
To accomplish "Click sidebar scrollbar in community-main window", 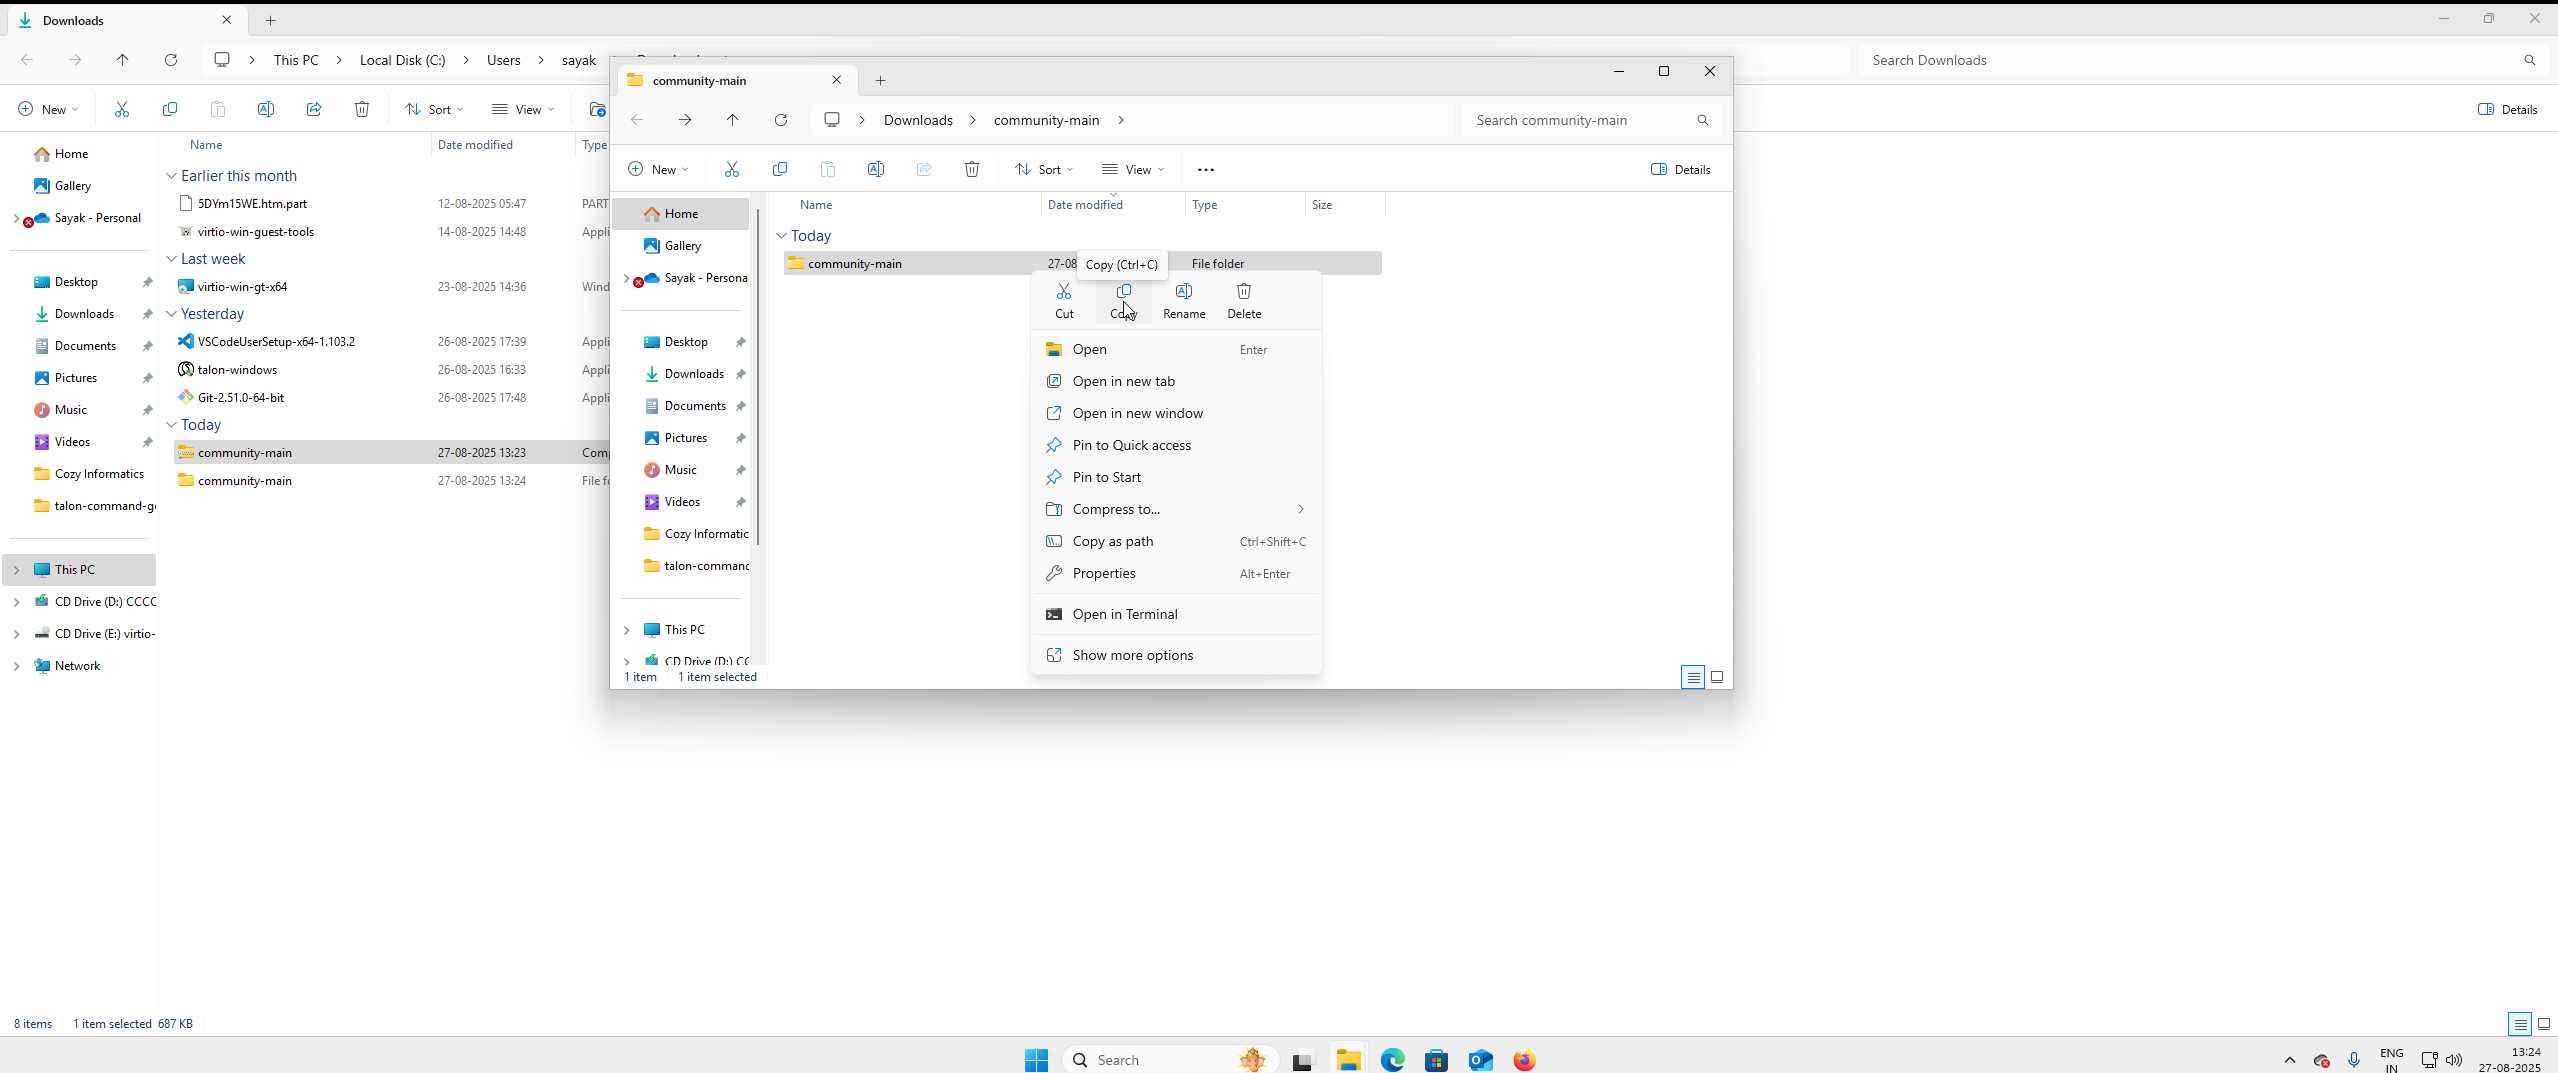I will 758,376.
